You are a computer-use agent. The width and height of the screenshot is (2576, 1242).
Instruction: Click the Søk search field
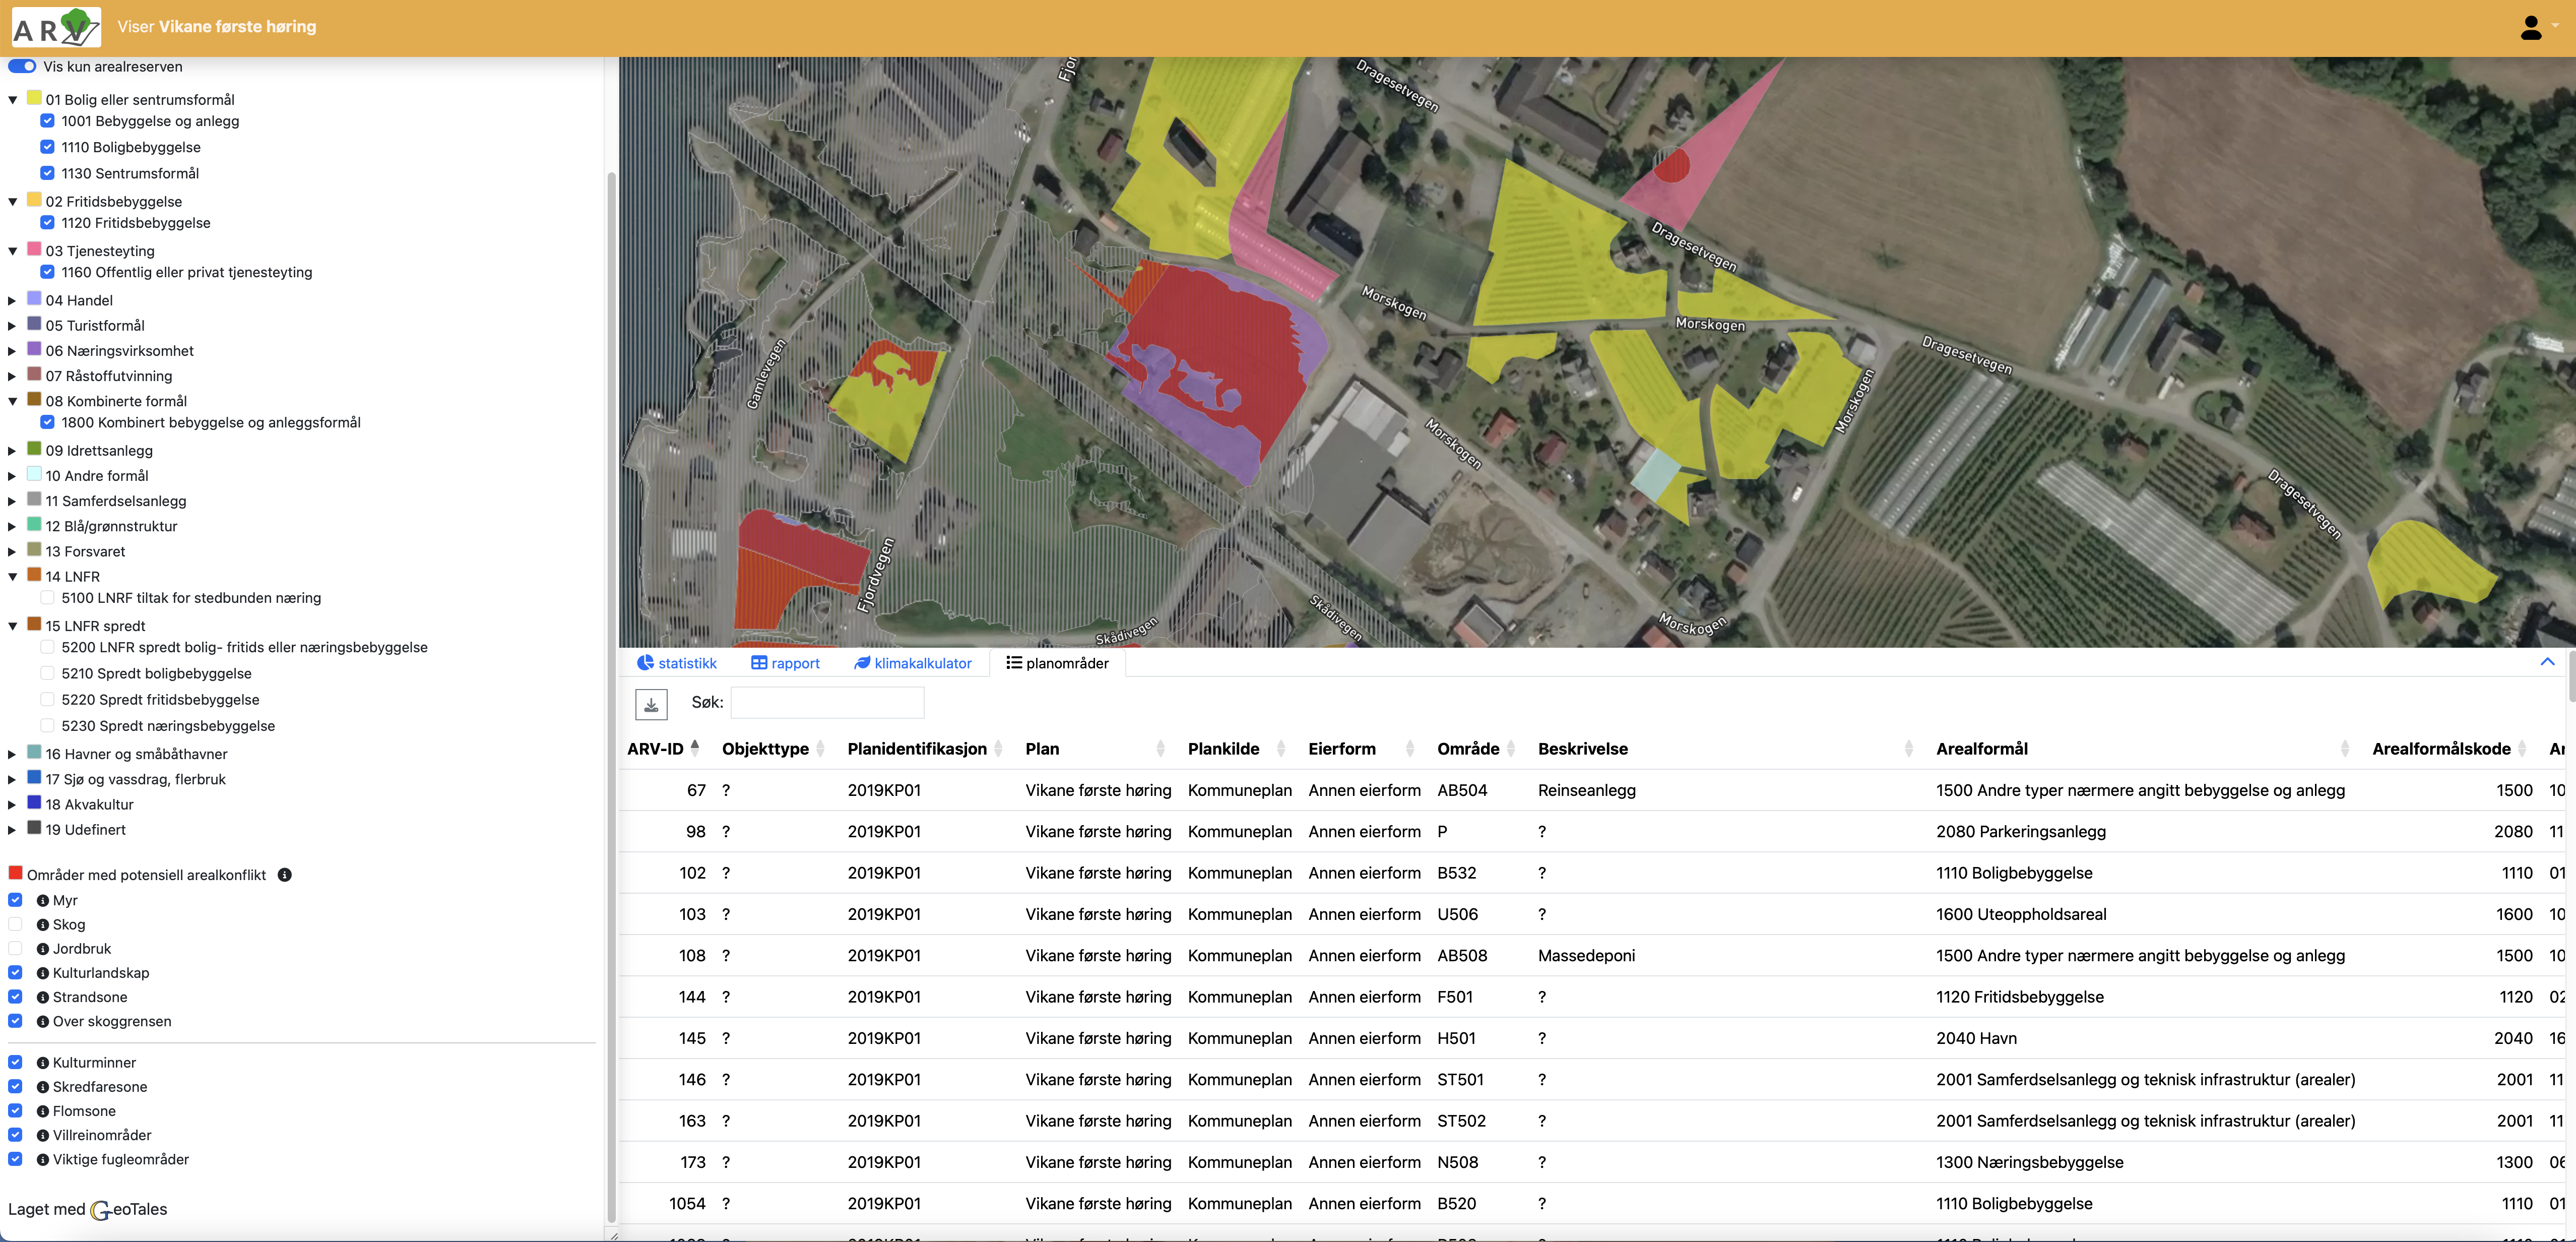pos(827,703)
